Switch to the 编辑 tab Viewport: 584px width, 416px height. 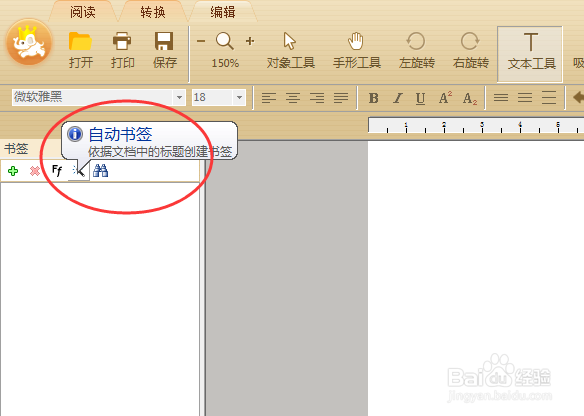223,12
